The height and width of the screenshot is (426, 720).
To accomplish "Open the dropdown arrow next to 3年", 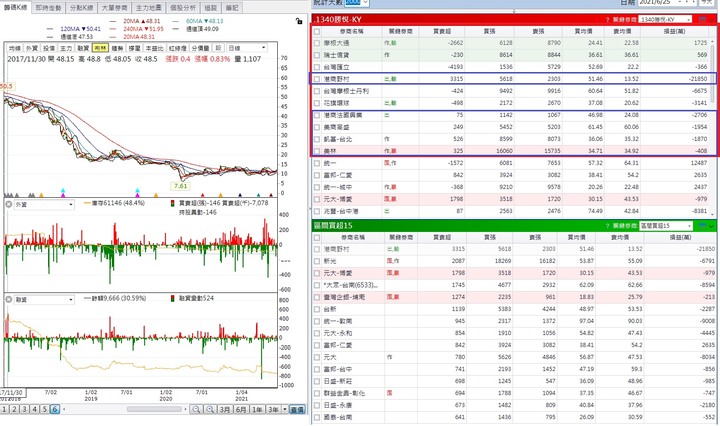I will pos(285,409).
